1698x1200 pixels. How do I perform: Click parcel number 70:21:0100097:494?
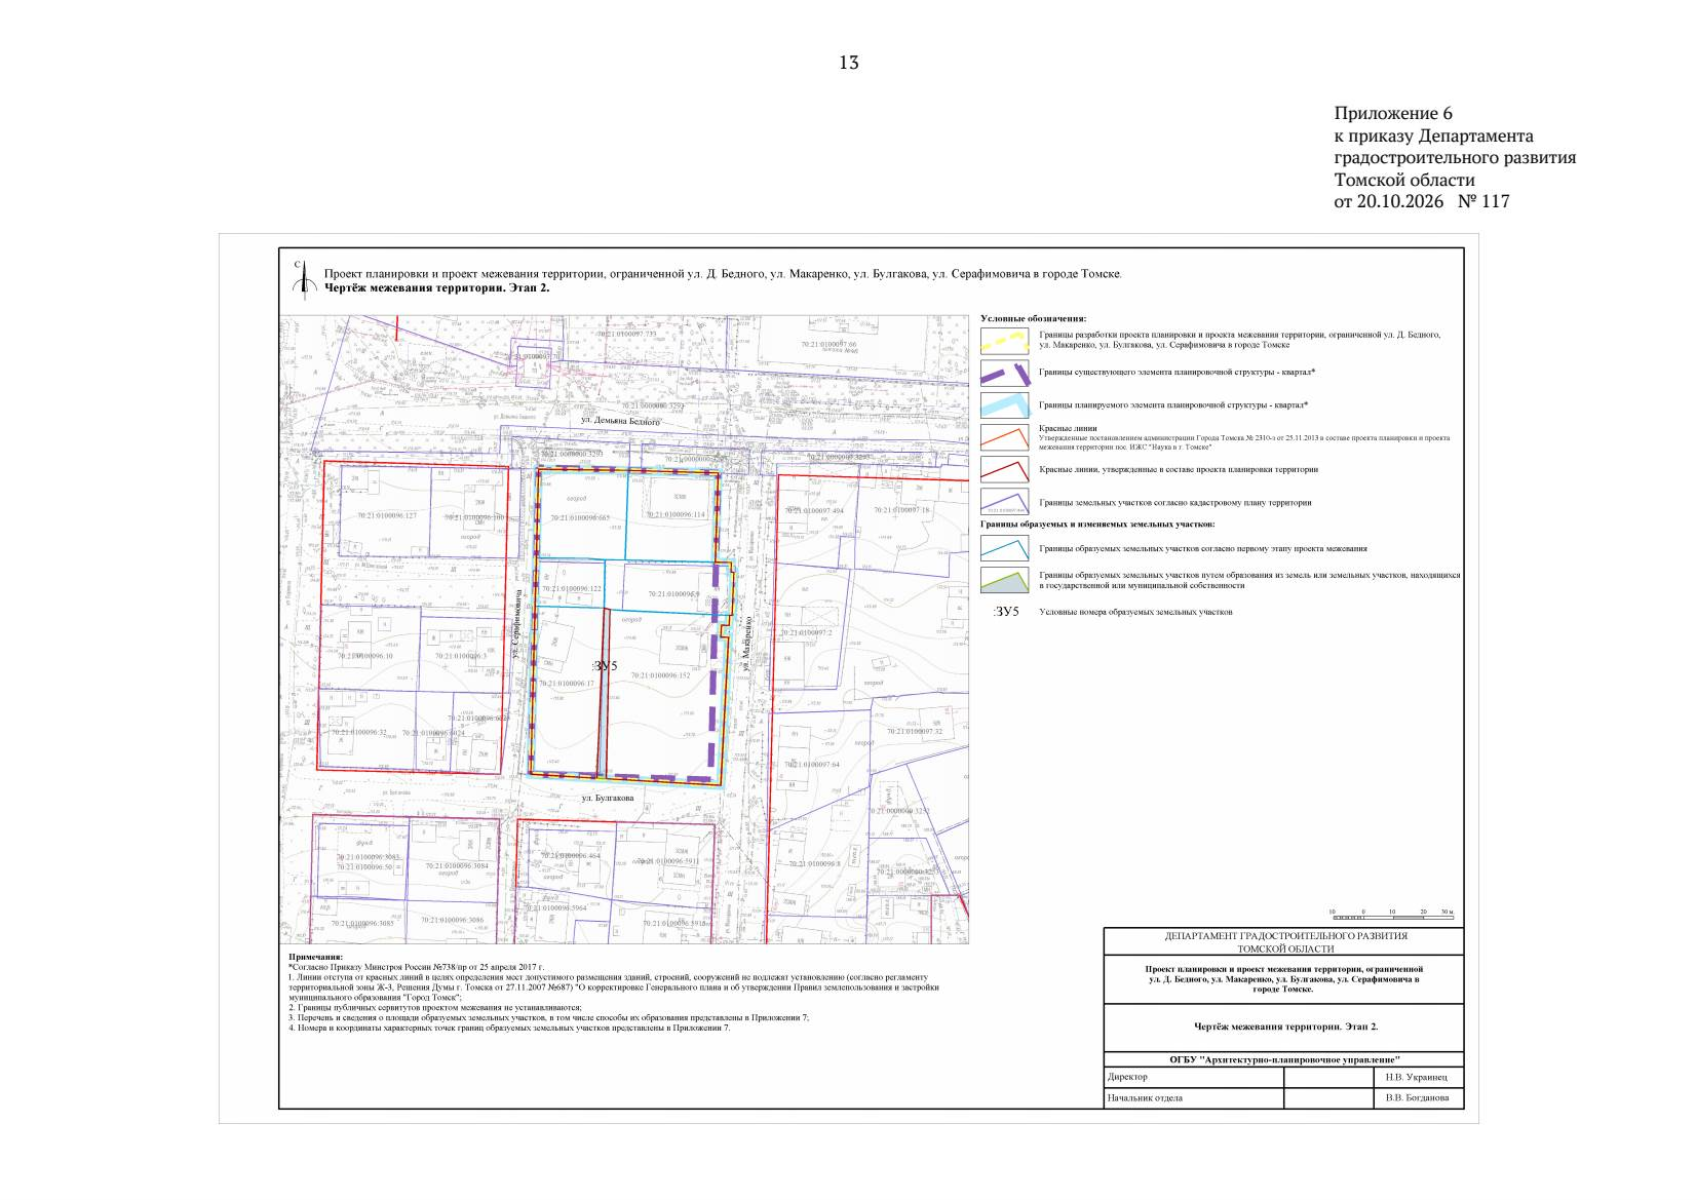tap(814, 511)
